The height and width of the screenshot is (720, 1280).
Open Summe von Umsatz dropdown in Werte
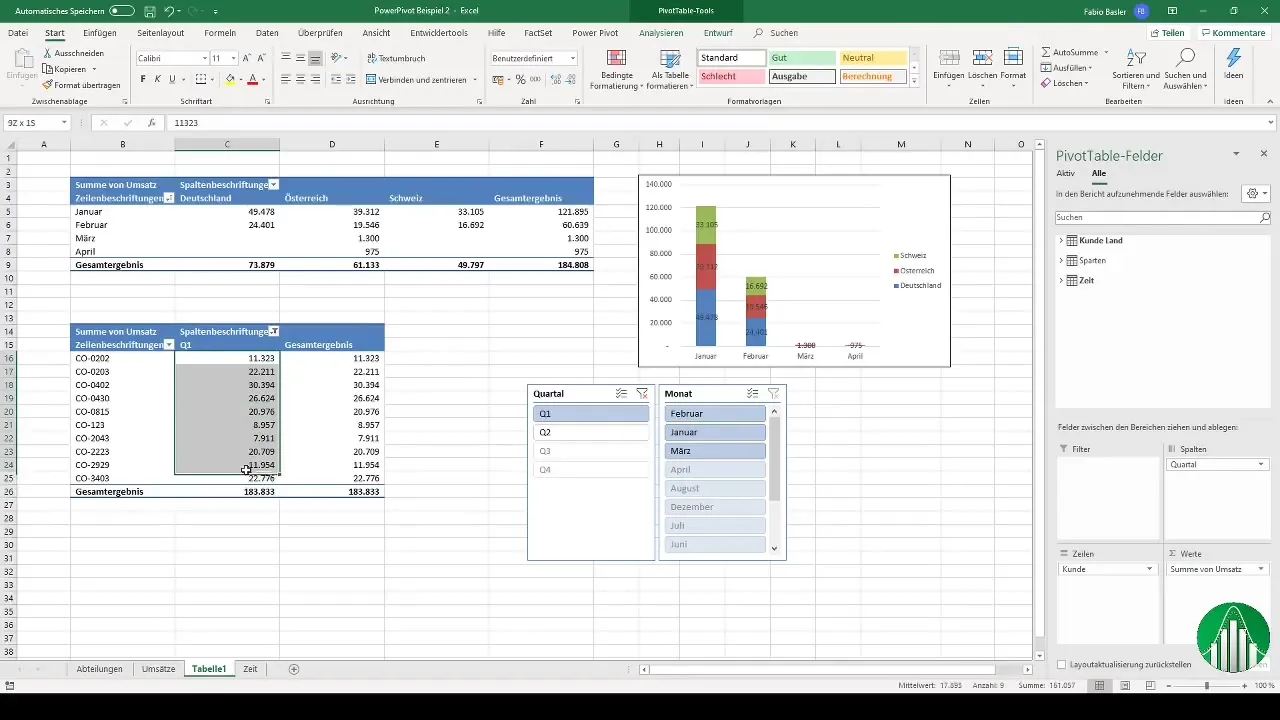(x=1261, y=569)
